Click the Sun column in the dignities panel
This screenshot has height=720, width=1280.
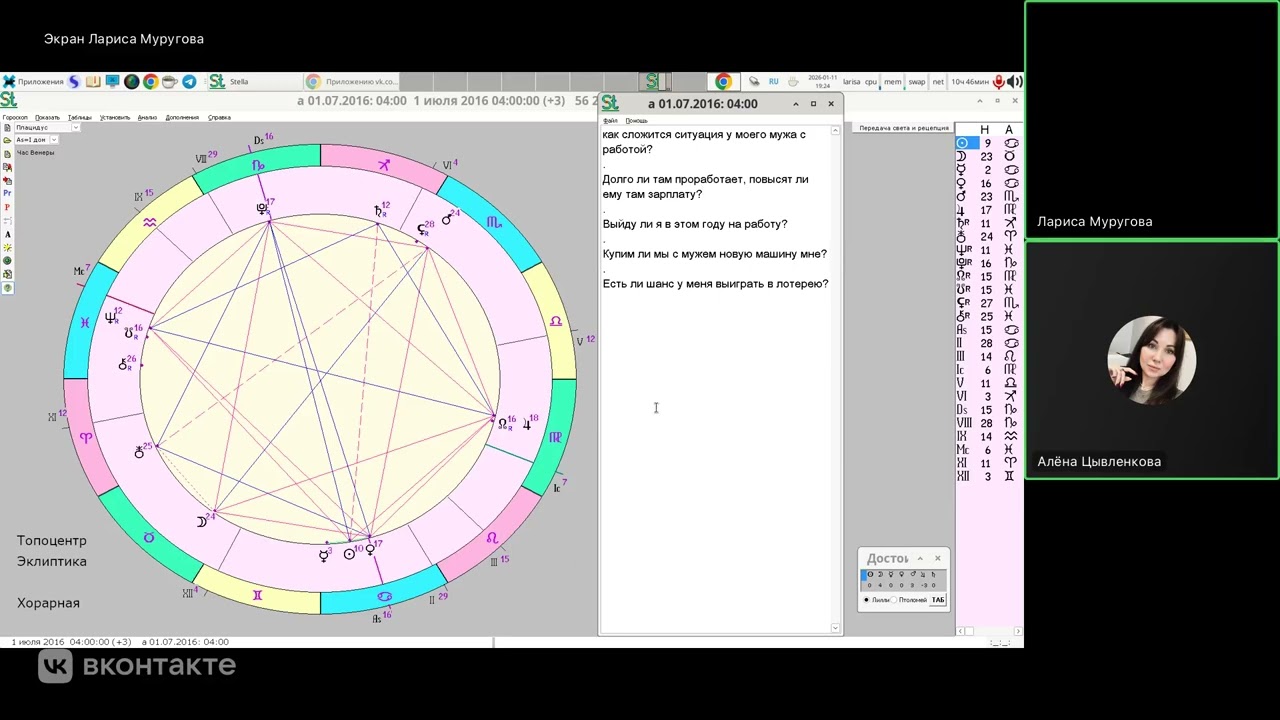[869, 581]
